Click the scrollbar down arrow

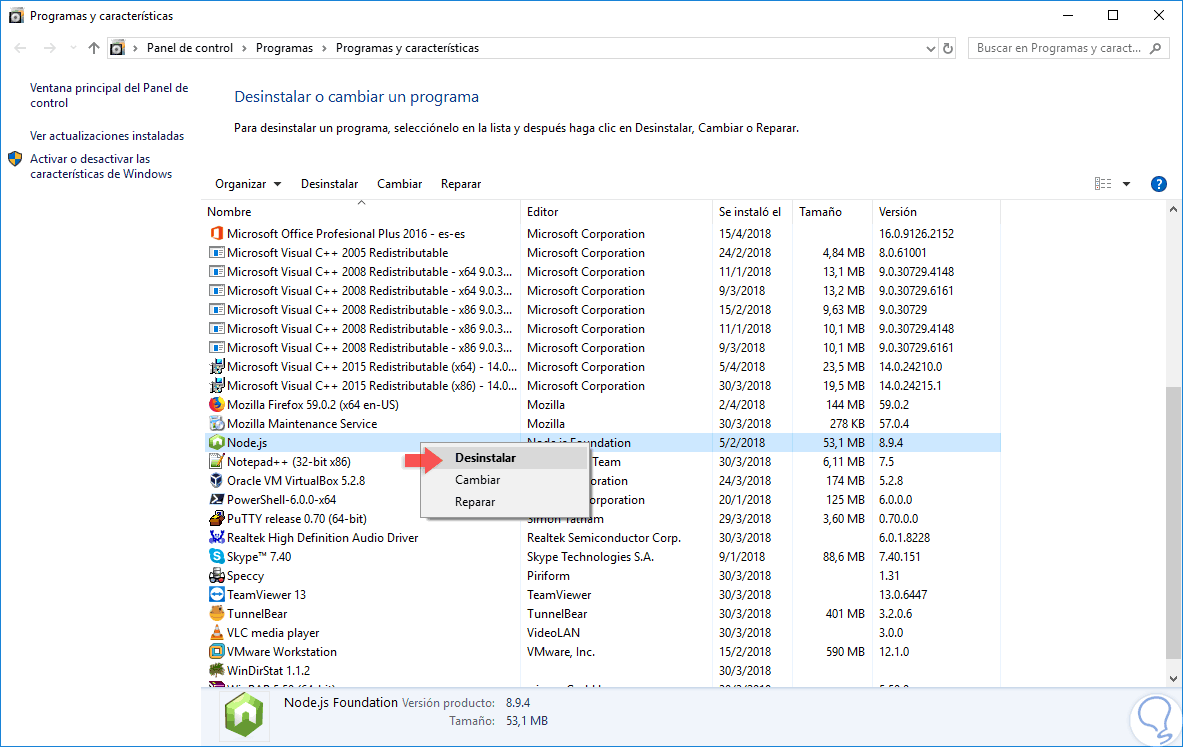[1172, 679]
